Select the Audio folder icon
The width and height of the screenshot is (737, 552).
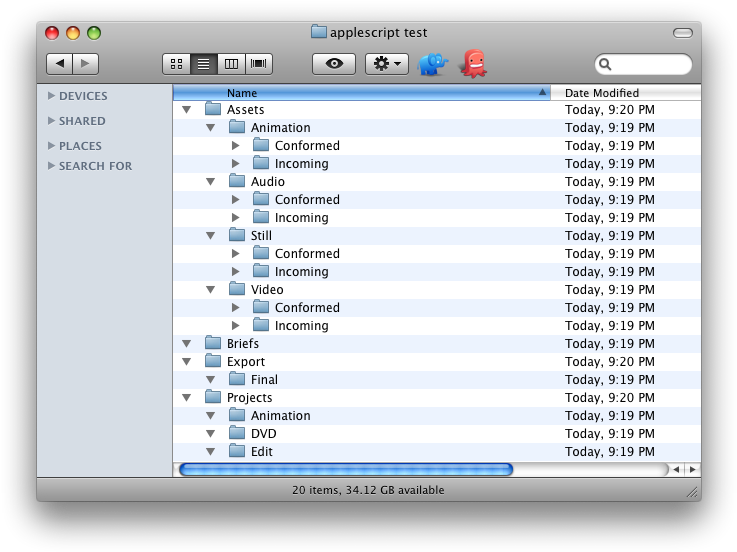[237, 181]
